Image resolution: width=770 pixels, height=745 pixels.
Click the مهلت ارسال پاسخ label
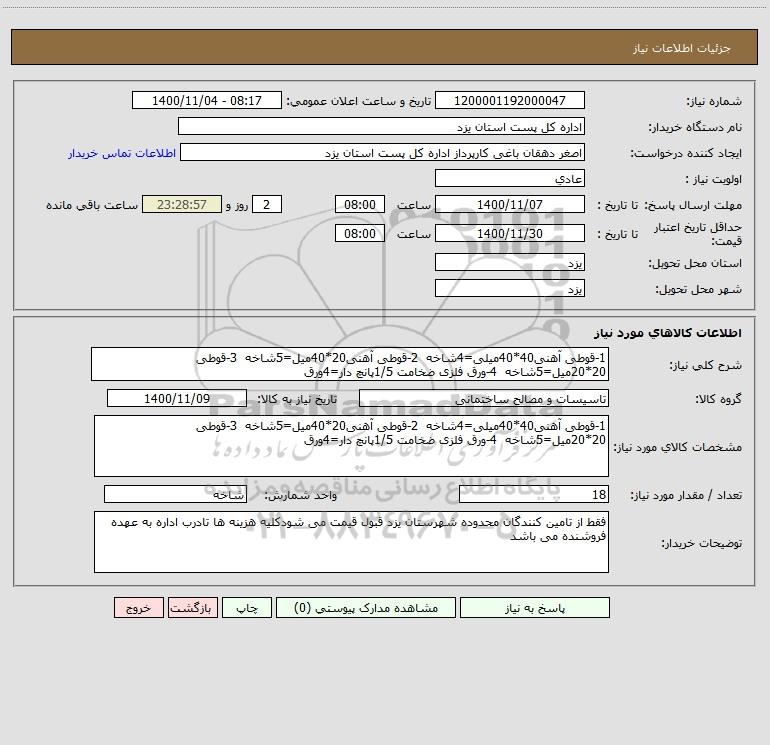tap(693, 205)
